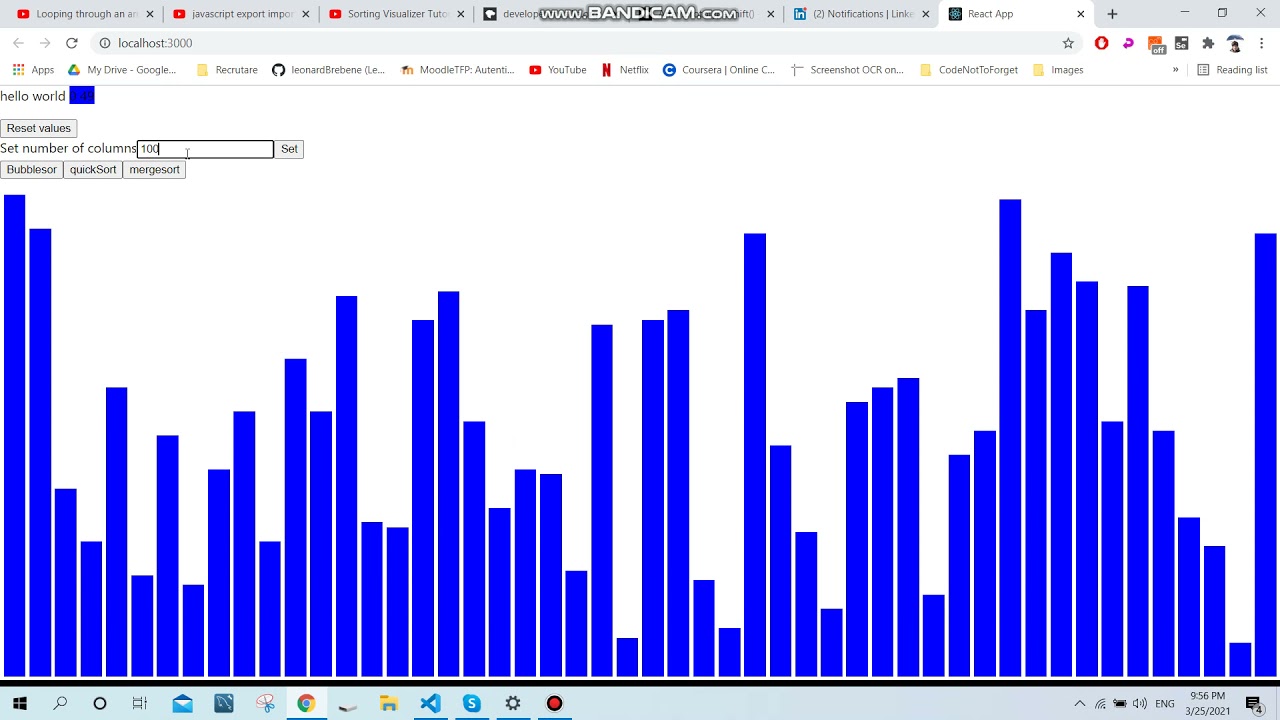Open Settings gear on the taskbar
The height and width of the screenshot is (720, 1280).
point(513,704)
